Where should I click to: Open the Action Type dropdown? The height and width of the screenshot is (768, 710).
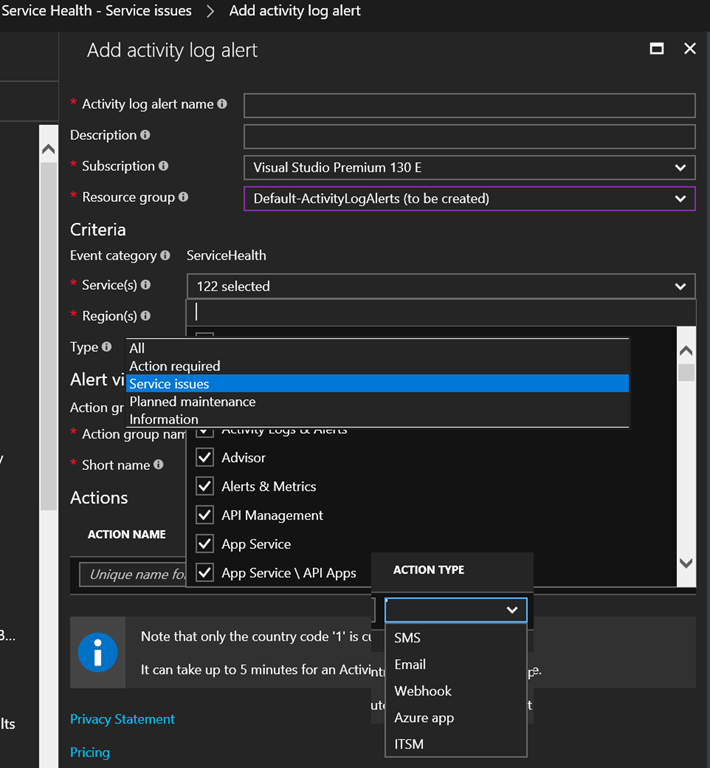coord(455,609)
